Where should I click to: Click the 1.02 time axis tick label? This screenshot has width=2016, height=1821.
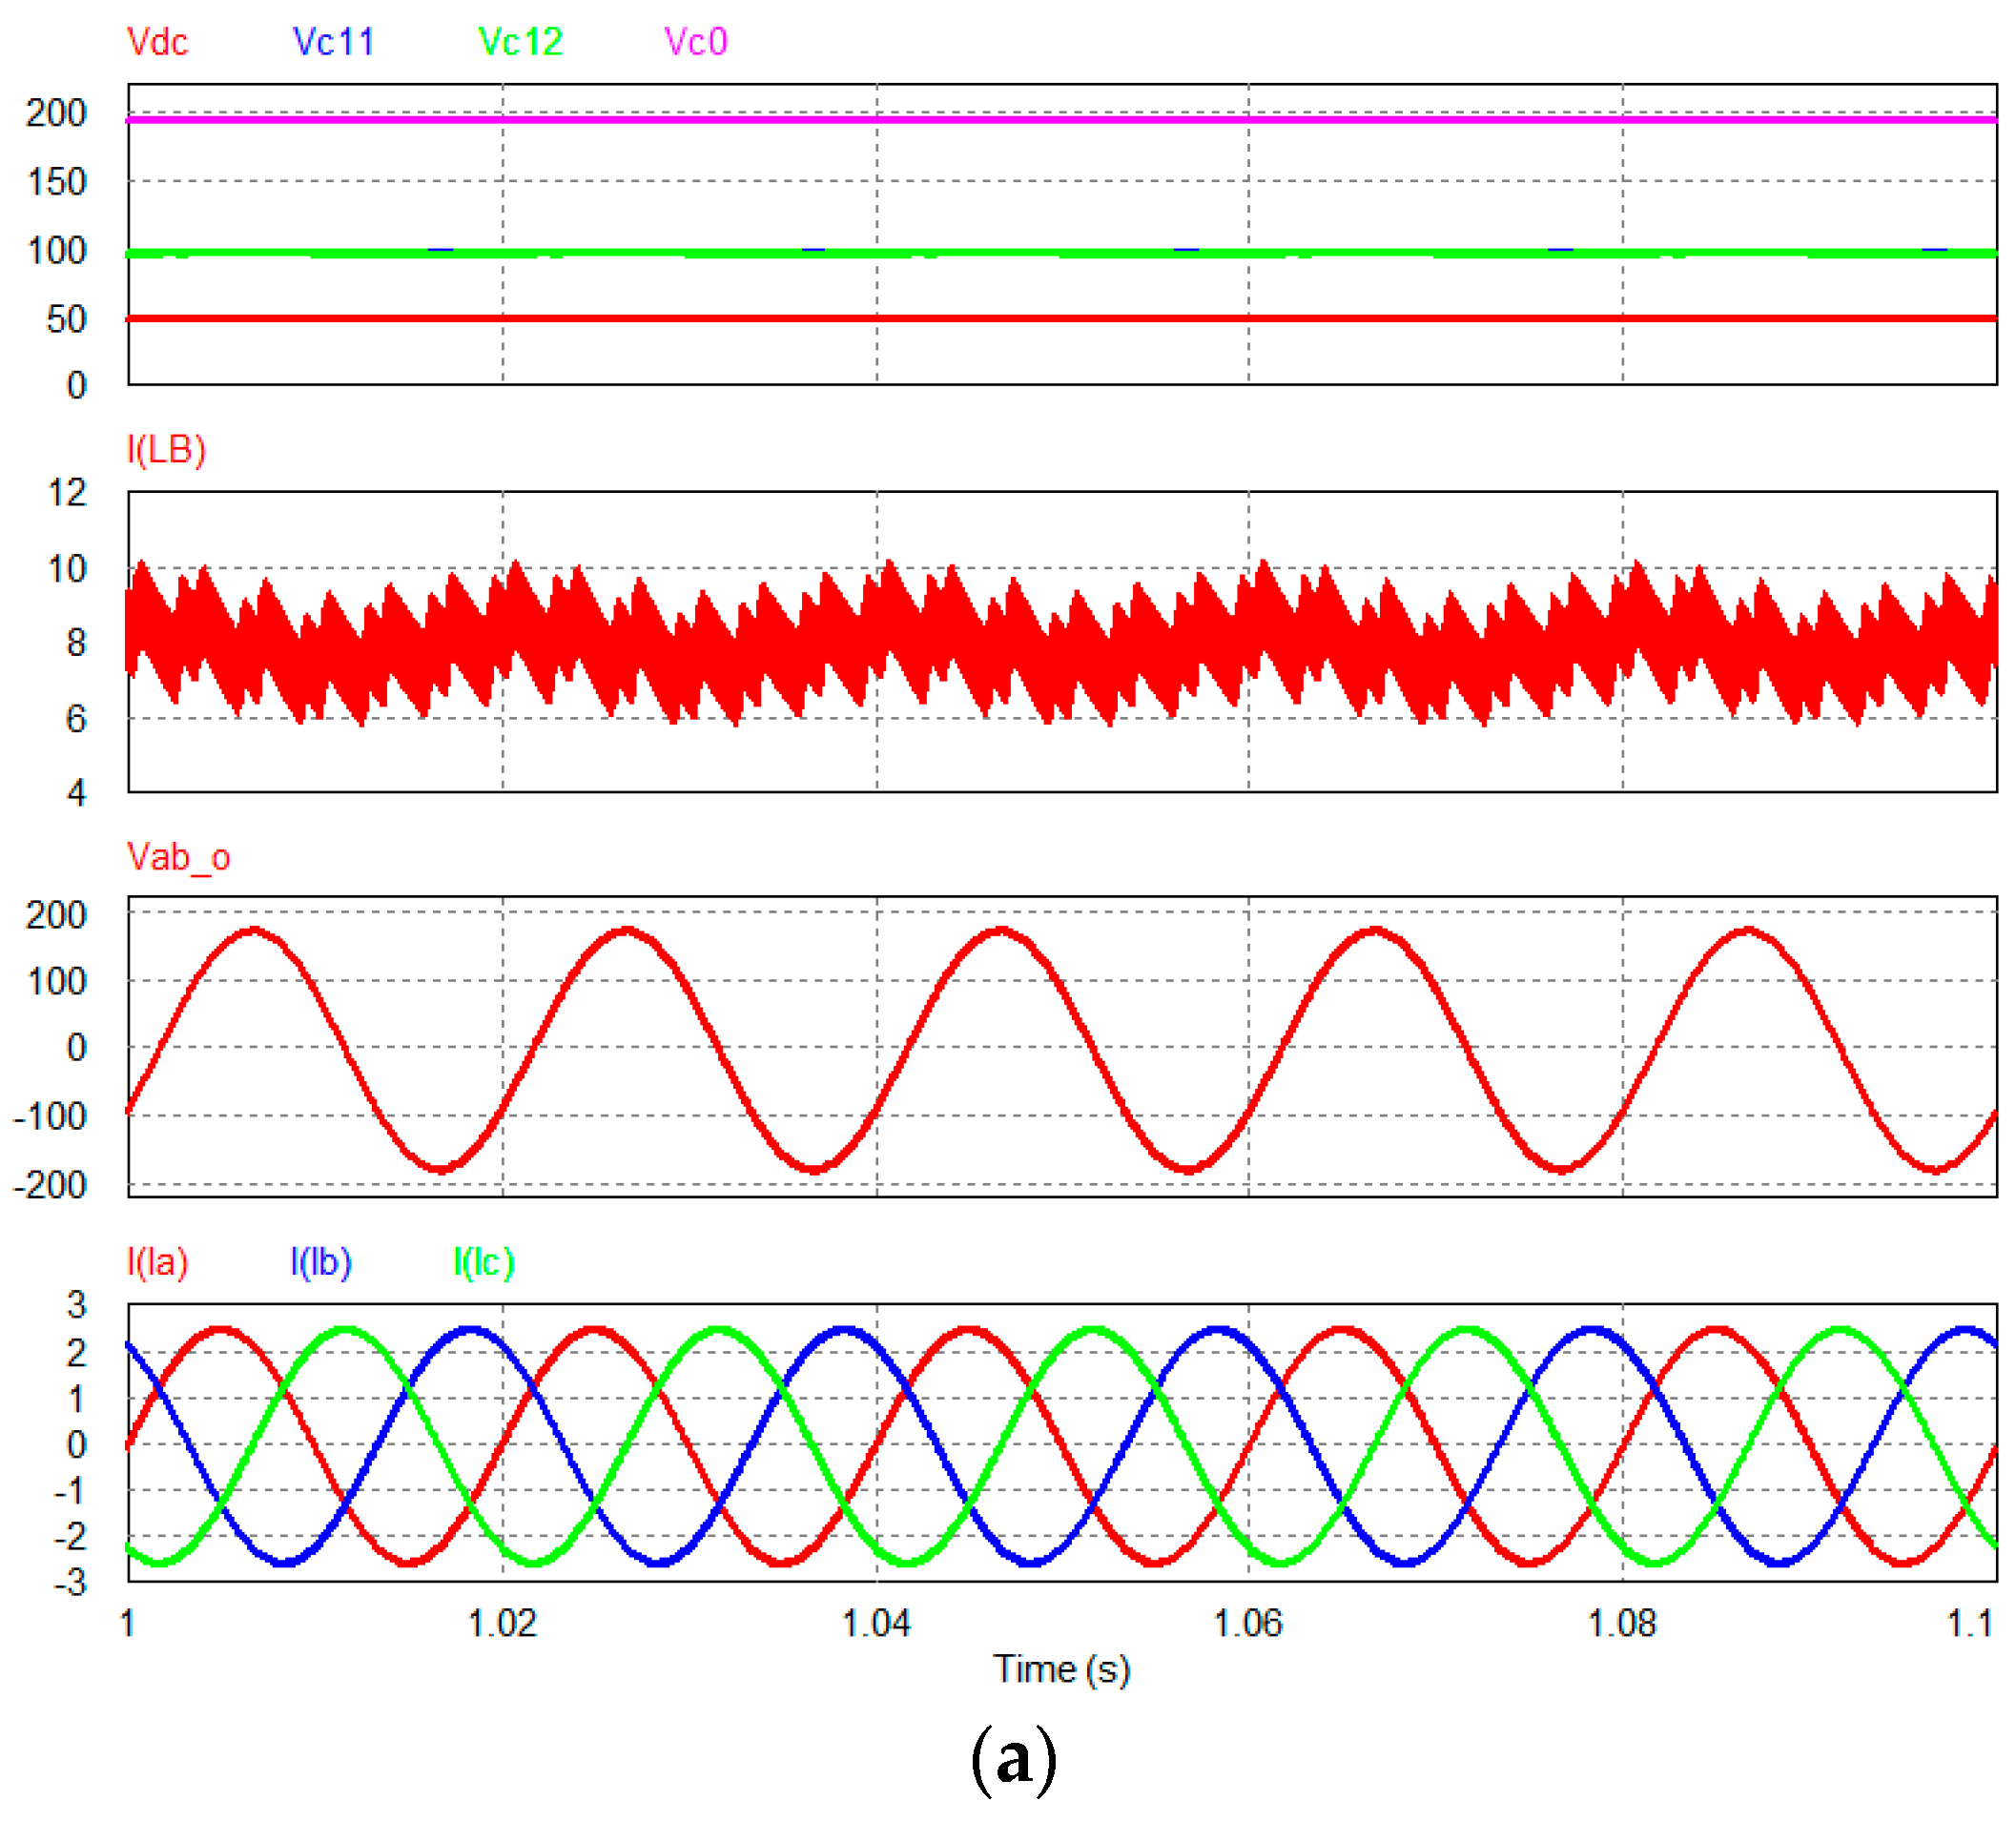(x=502, y=1623)
